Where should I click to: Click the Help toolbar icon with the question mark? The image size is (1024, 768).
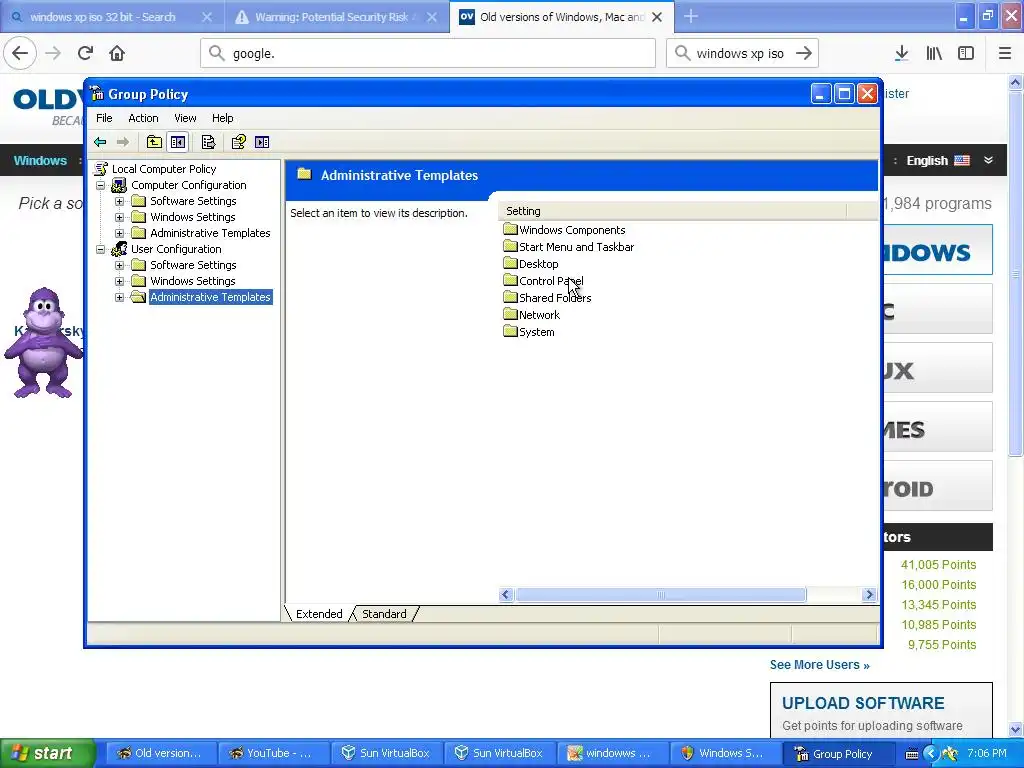pyautogui.click(x=238, y=142)
